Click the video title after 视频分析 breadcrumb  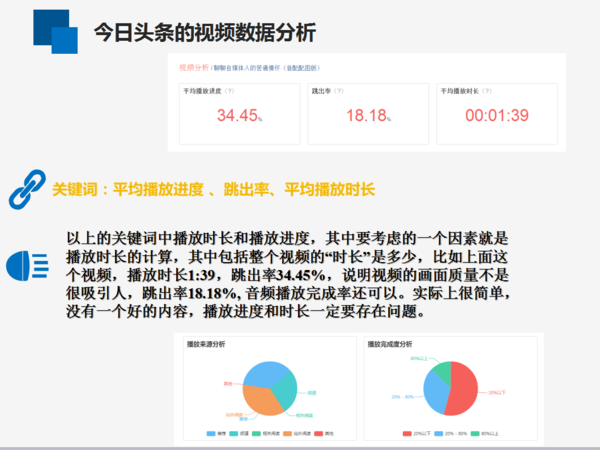pos(267,68)
